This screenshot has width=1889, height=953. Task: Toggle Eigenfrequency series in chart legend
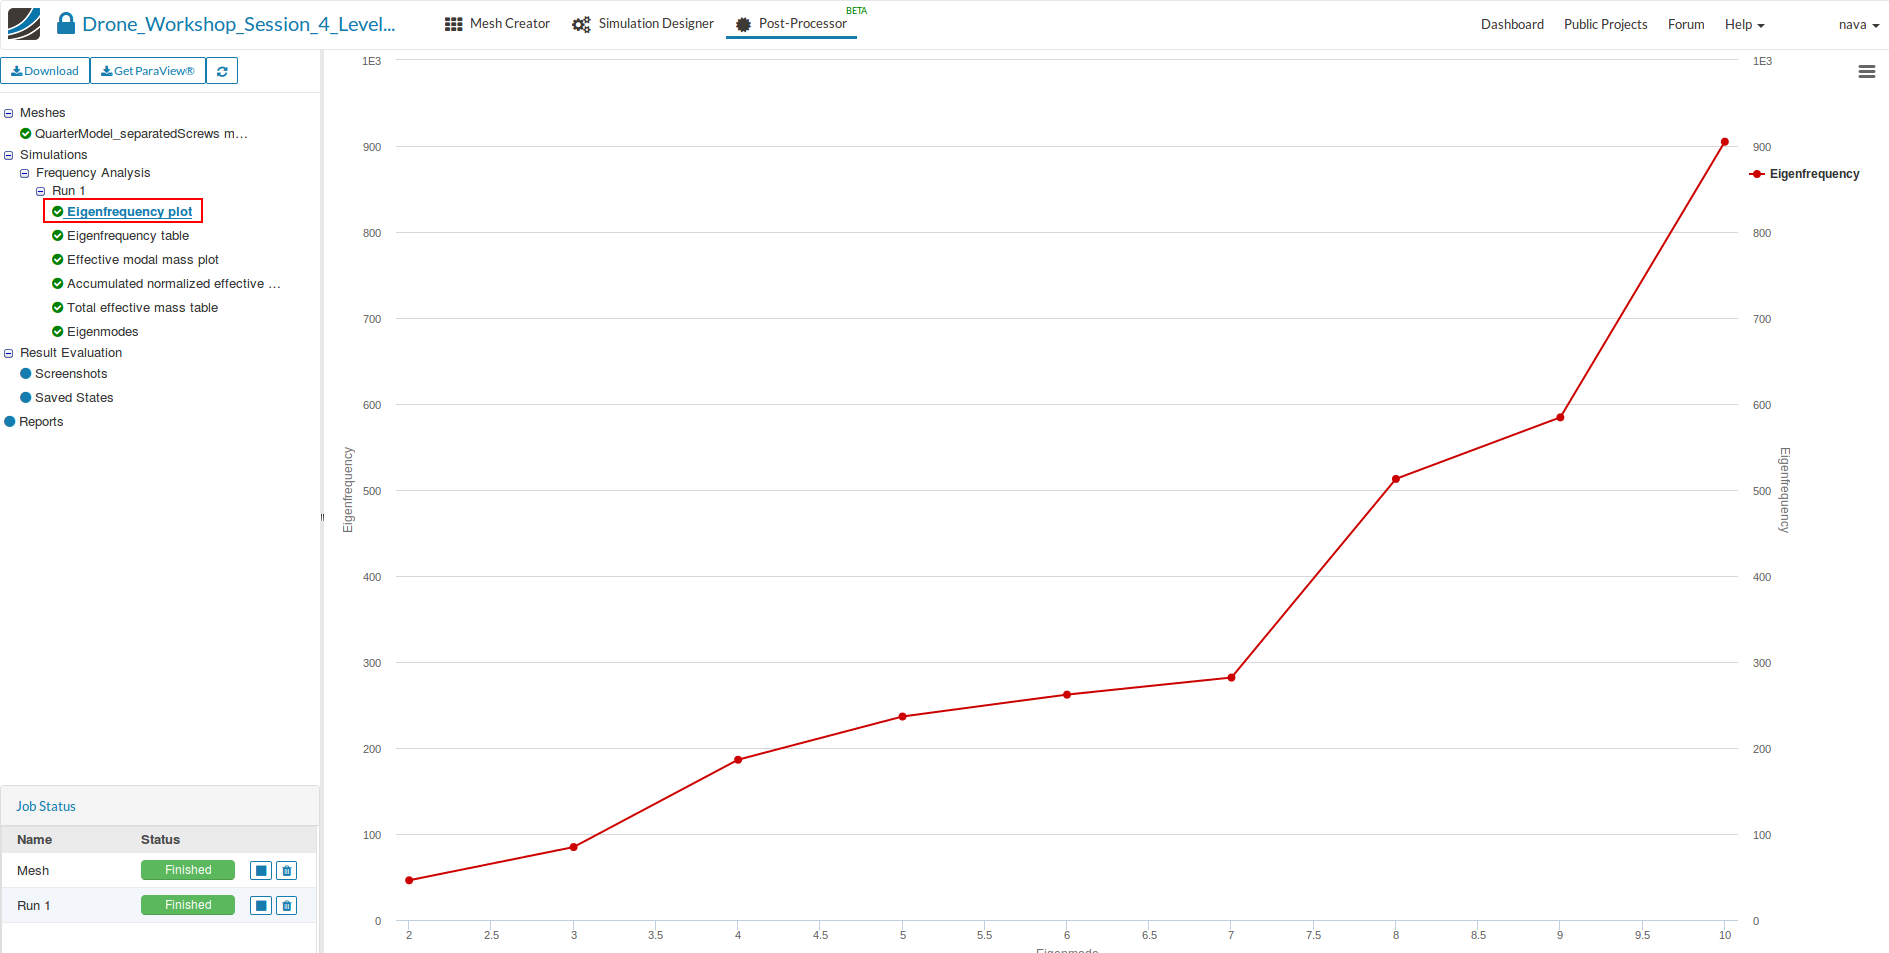[x=1805, y=174]
